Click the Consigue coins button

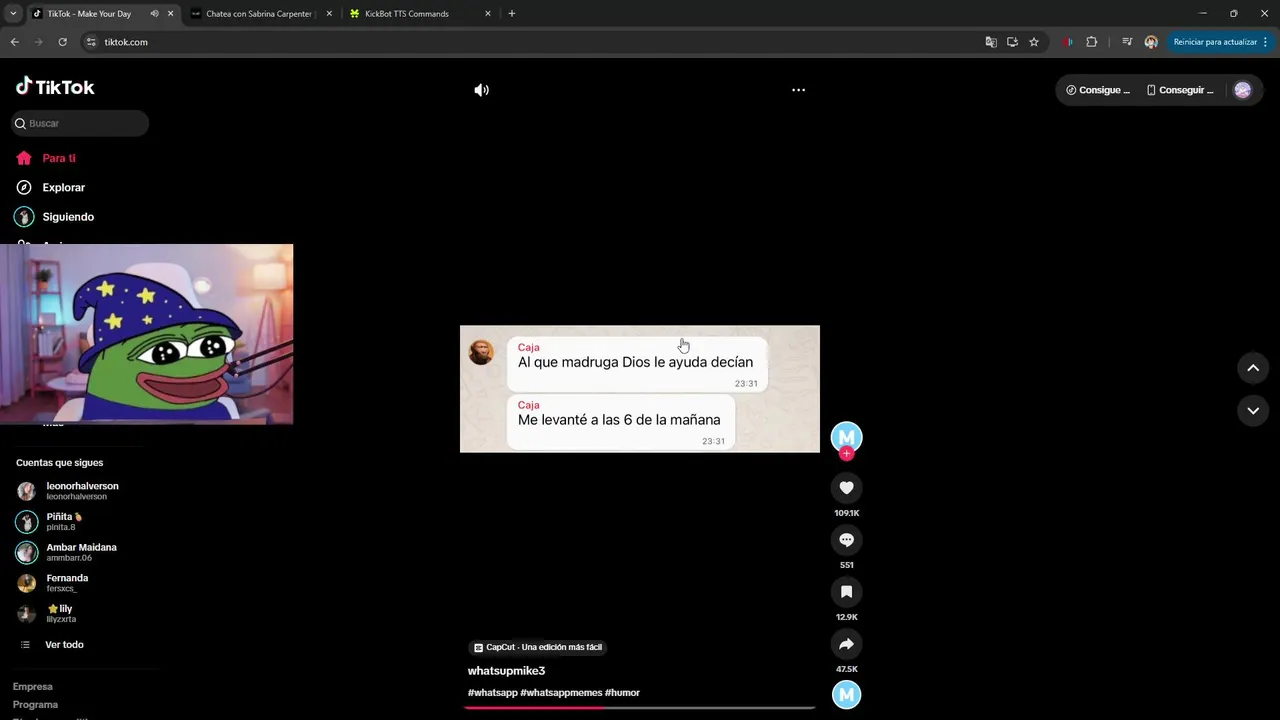pyautogui.click(x=1098, y=90)
